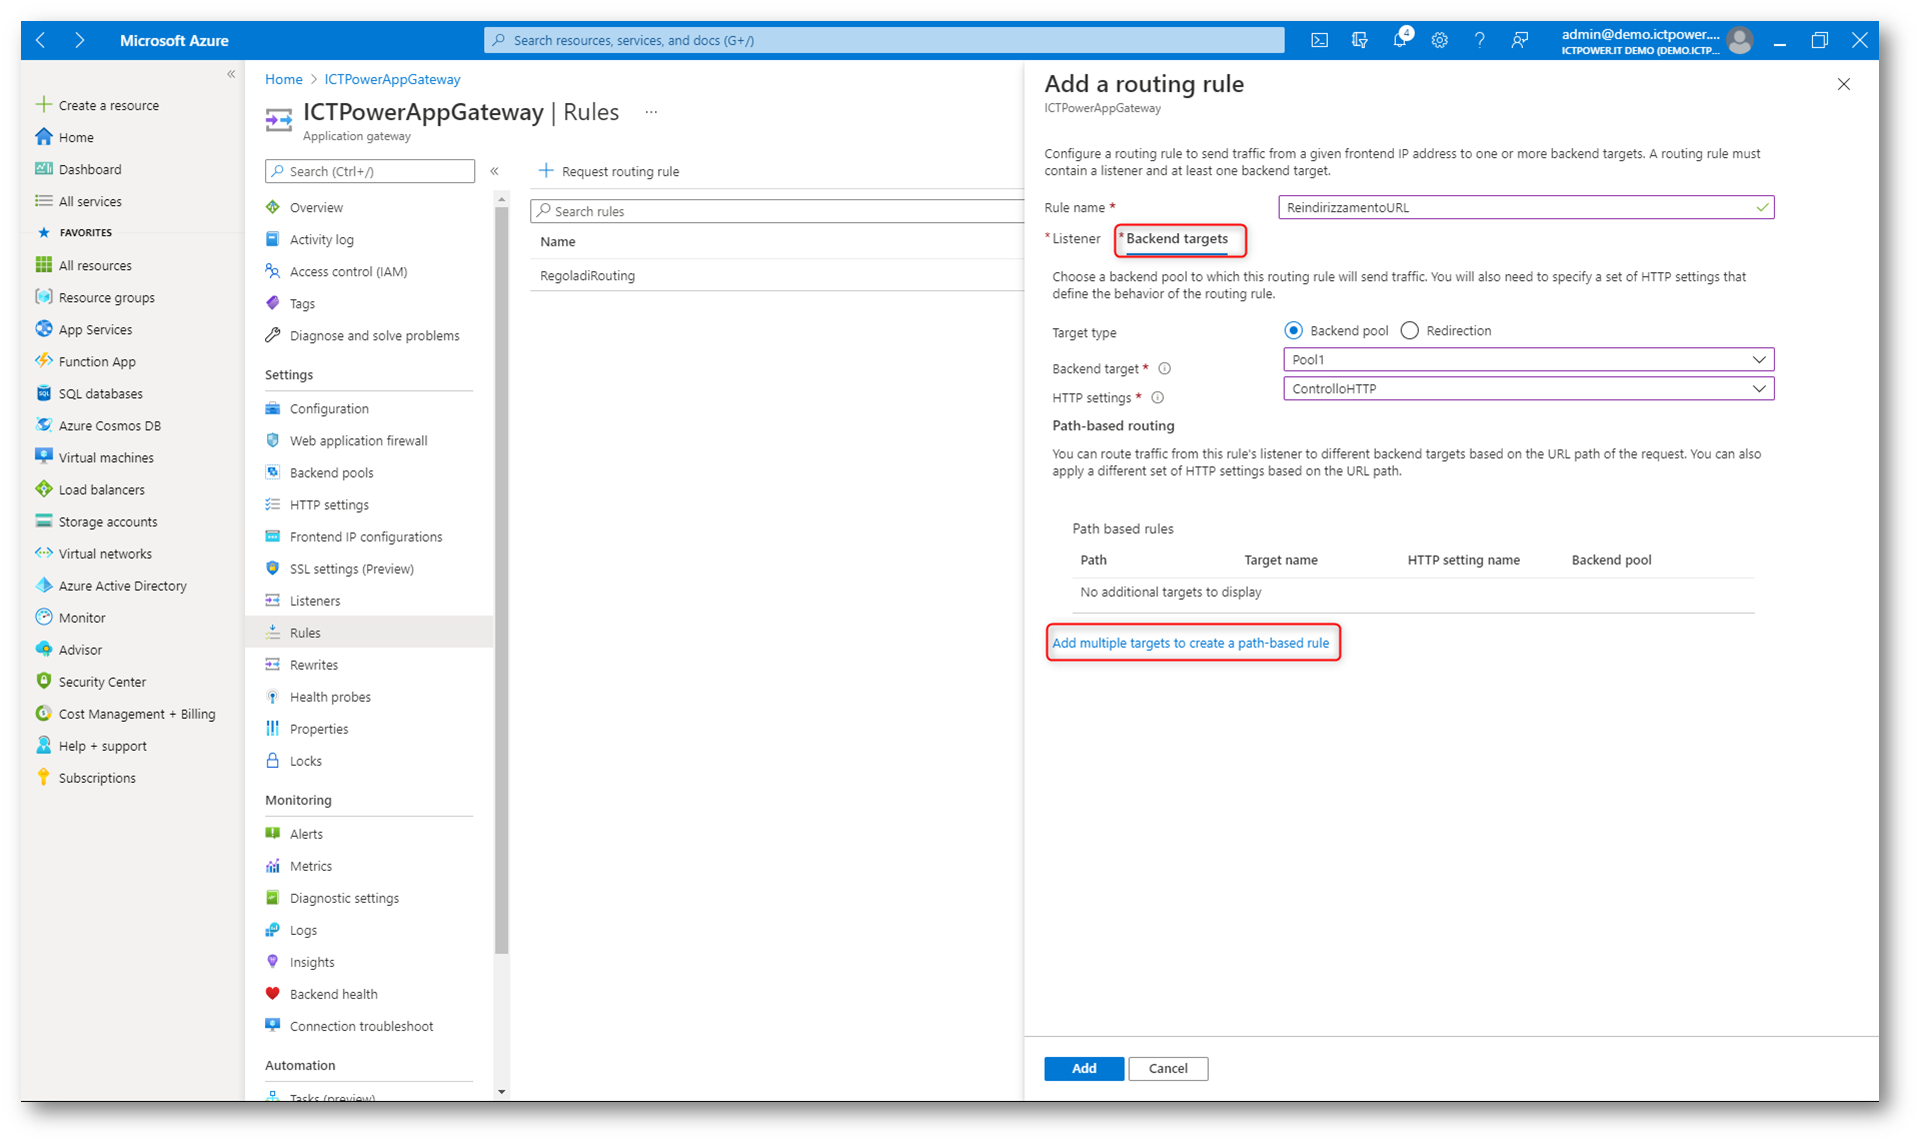Click the Rule name input field
The height and width of the screenshot is (1144, 1921).
[1526, 207]
